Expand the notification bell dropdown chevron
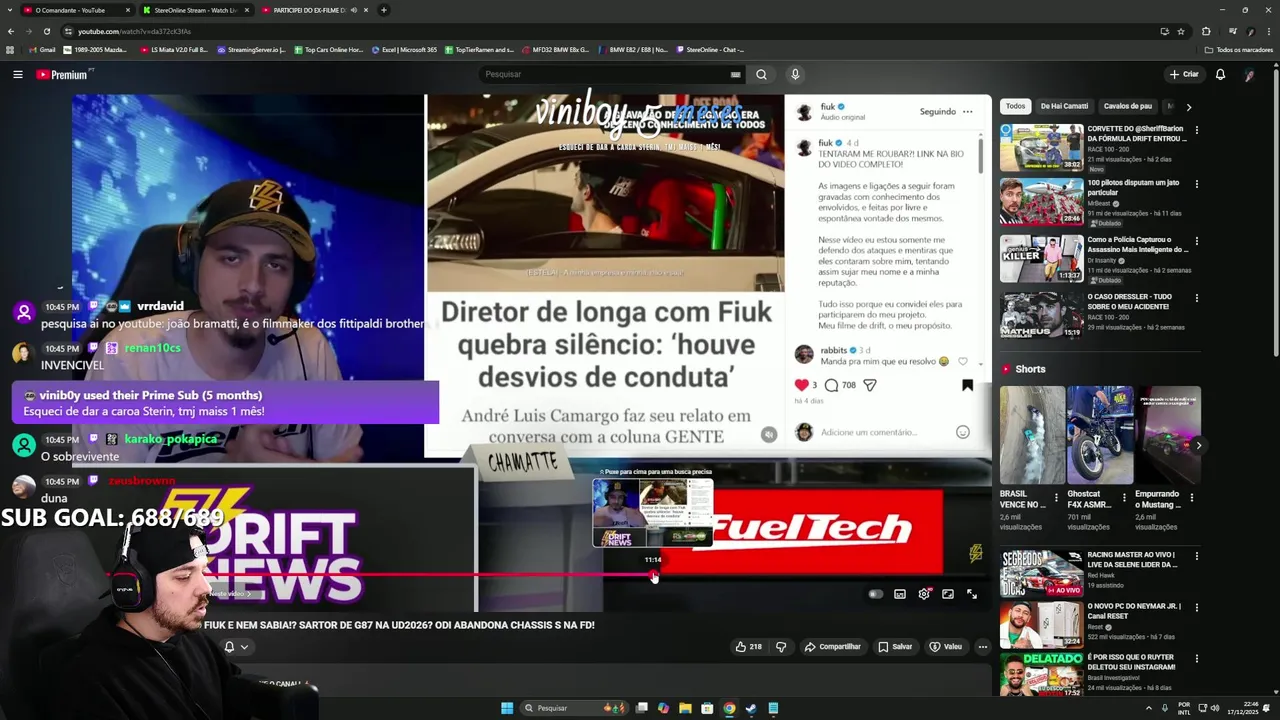The image size is (1280, 720). tap(244, 647)
